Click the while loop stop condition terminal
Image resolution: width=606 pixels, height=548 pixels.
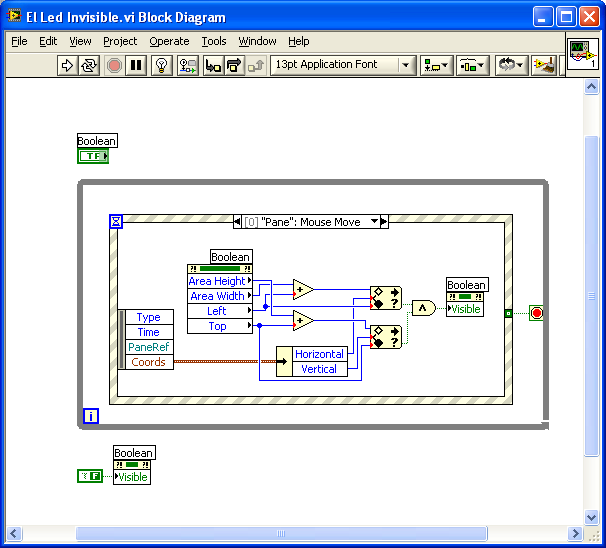[x=536, y=313]
